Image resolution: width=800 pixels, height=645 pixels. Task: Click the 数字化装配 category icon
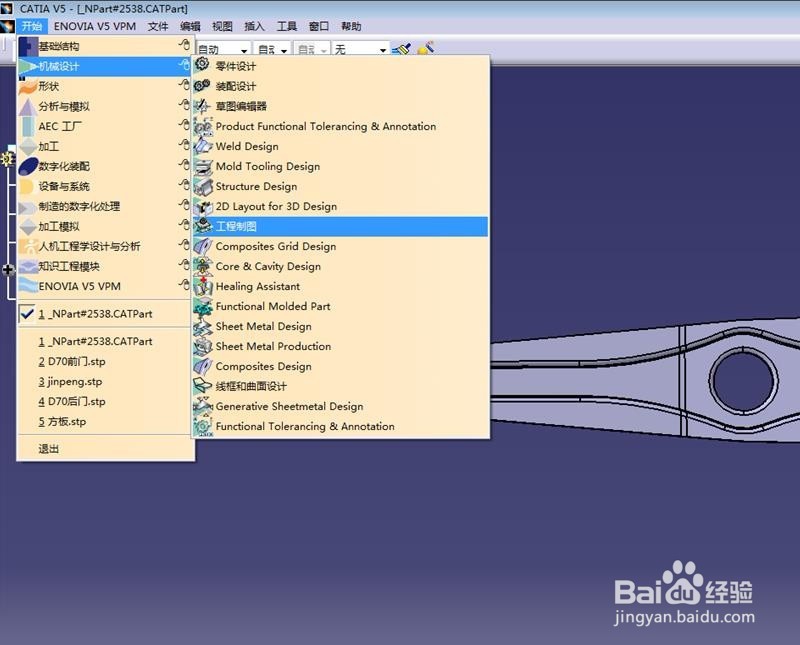28,166
